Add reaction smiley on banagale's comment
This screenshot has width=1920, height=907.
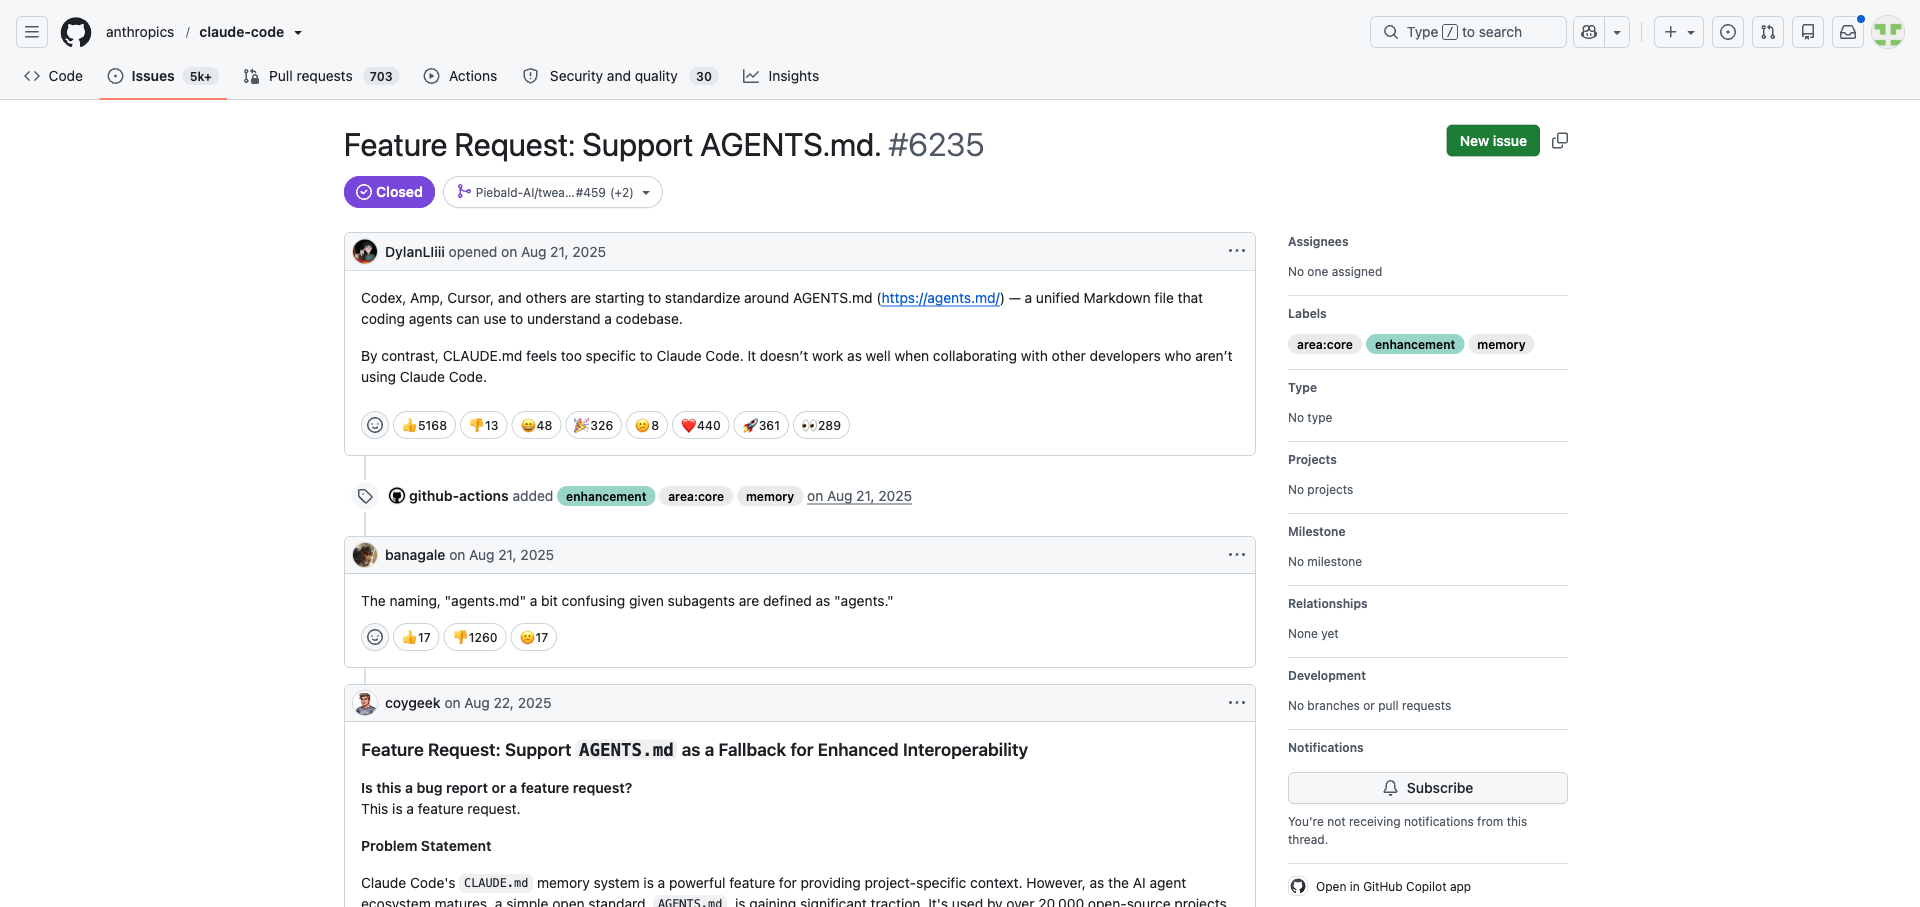point(375,637)
